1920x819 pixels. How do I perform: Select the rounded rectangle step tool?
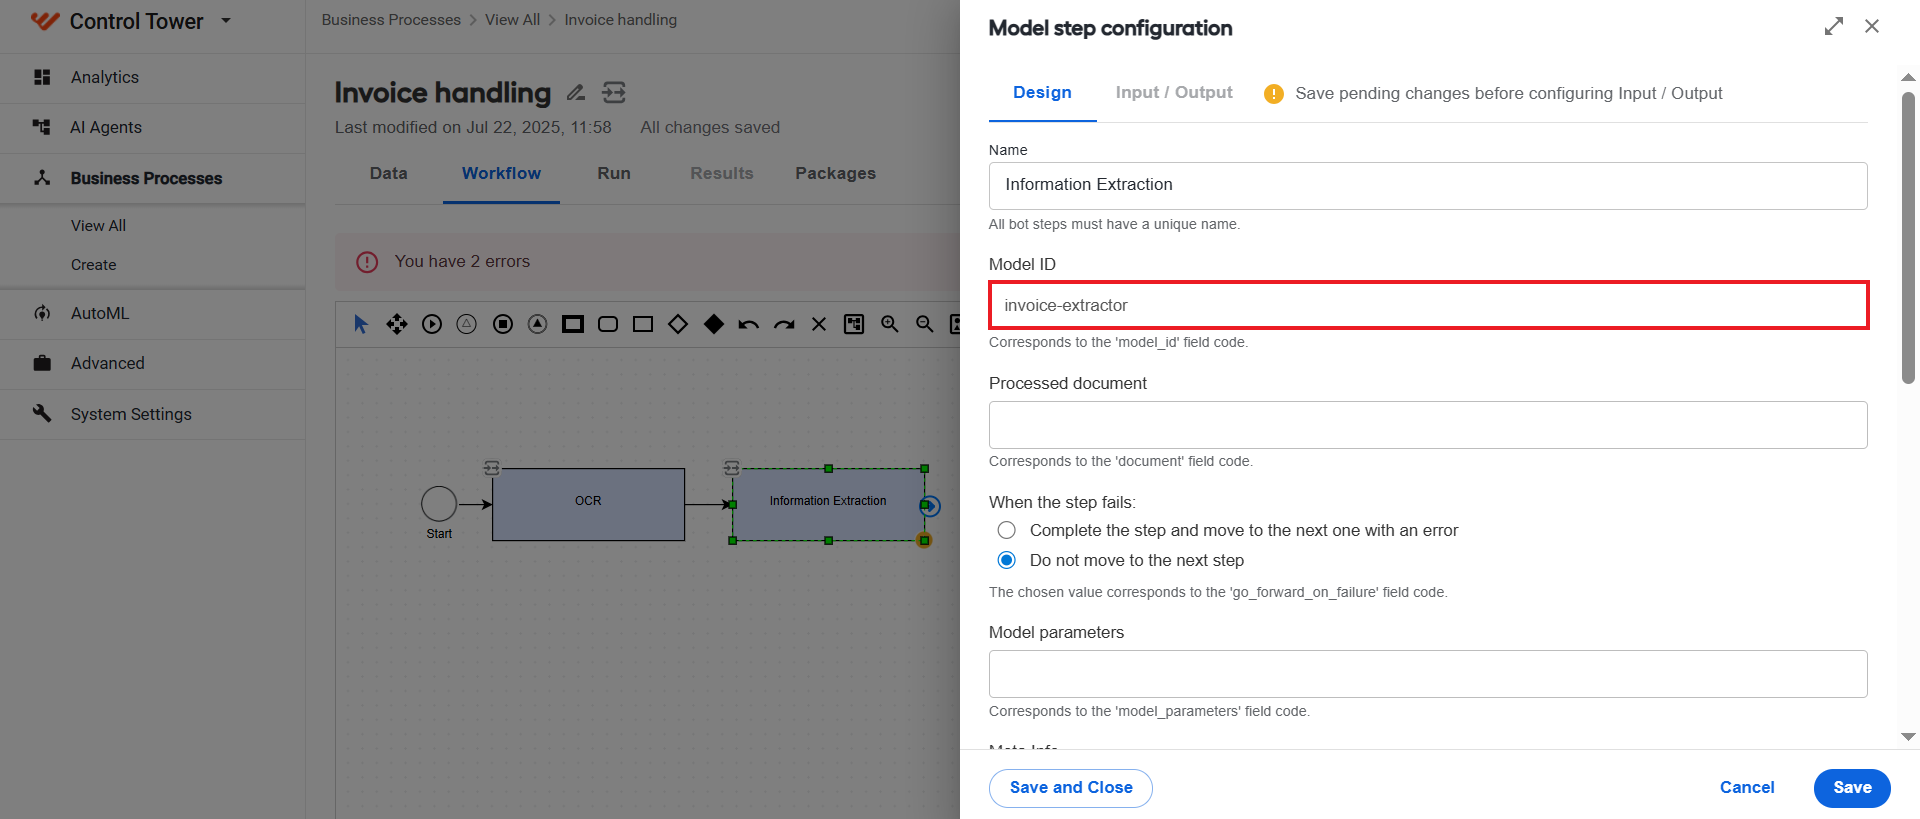(608, 324)
